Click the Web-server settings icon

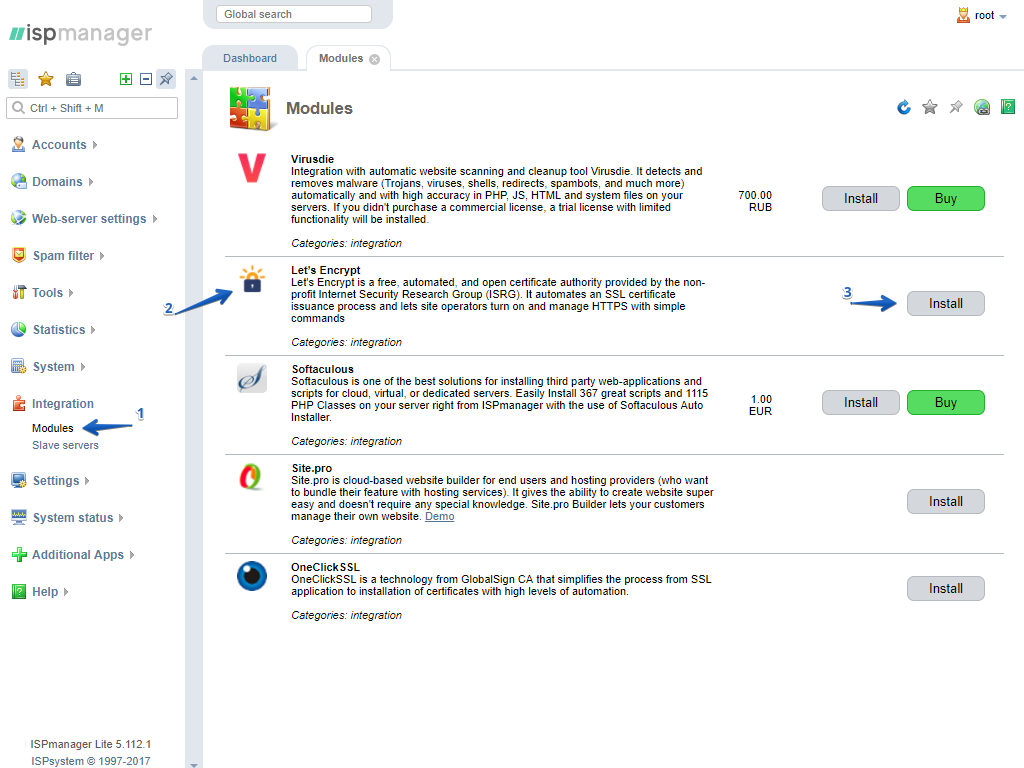(x=18, y=218)
